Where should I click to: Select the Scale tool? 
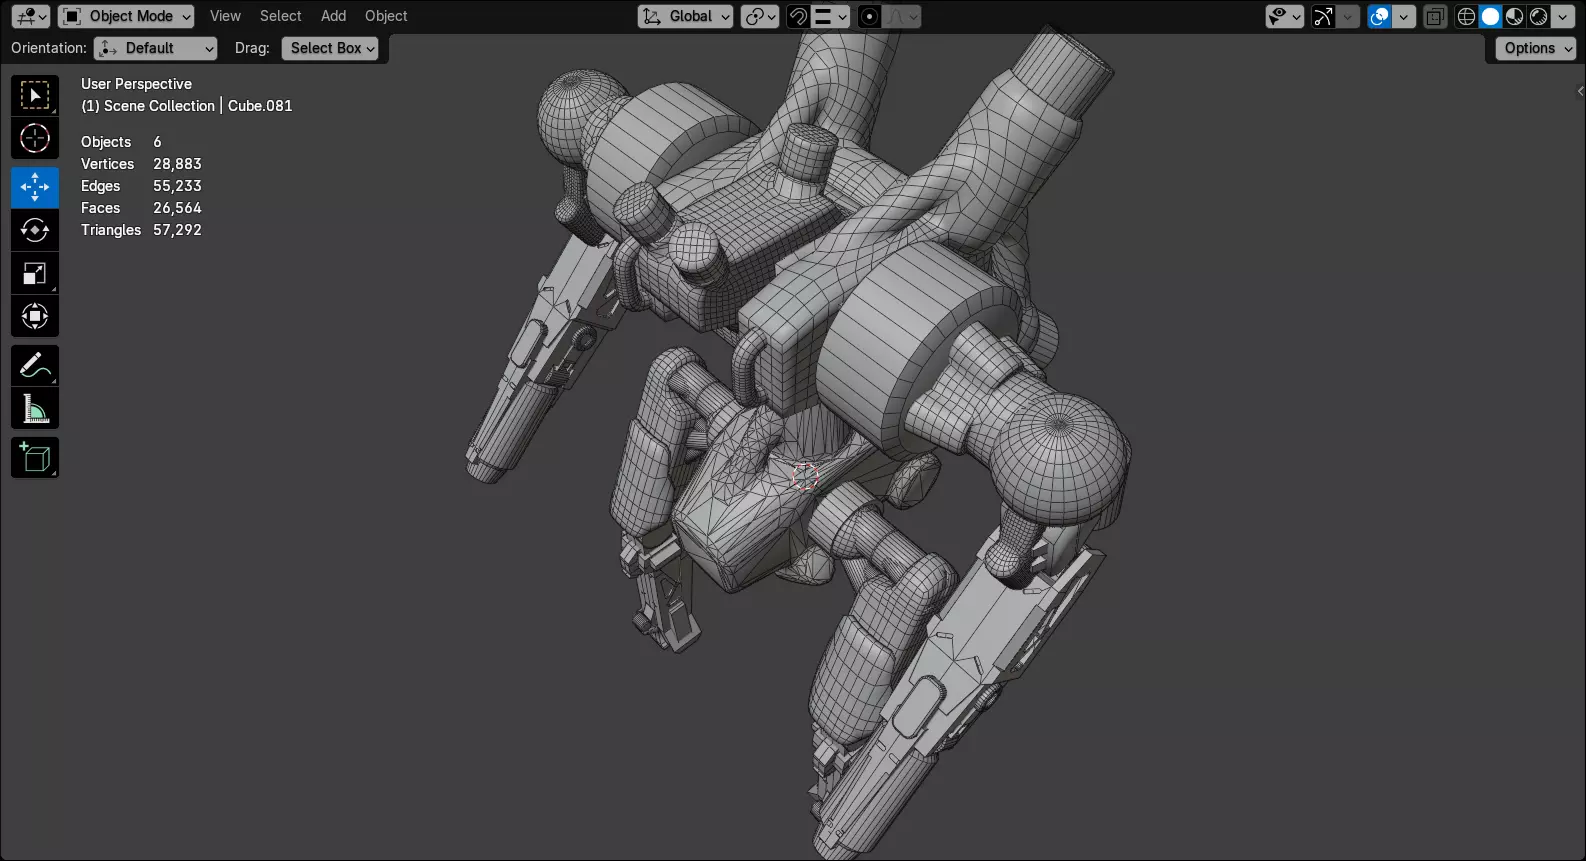[35, 273]
